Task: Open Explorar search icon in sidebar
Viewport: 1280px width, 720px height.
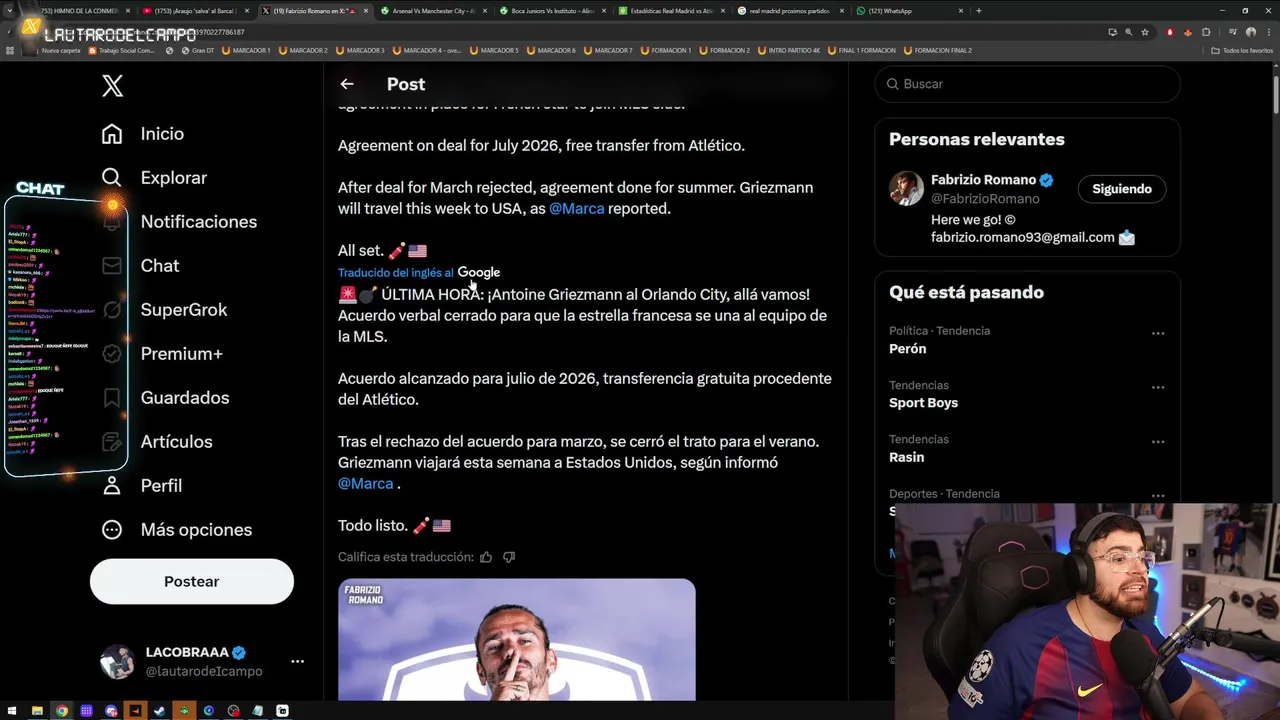Action: click(112, 178)
